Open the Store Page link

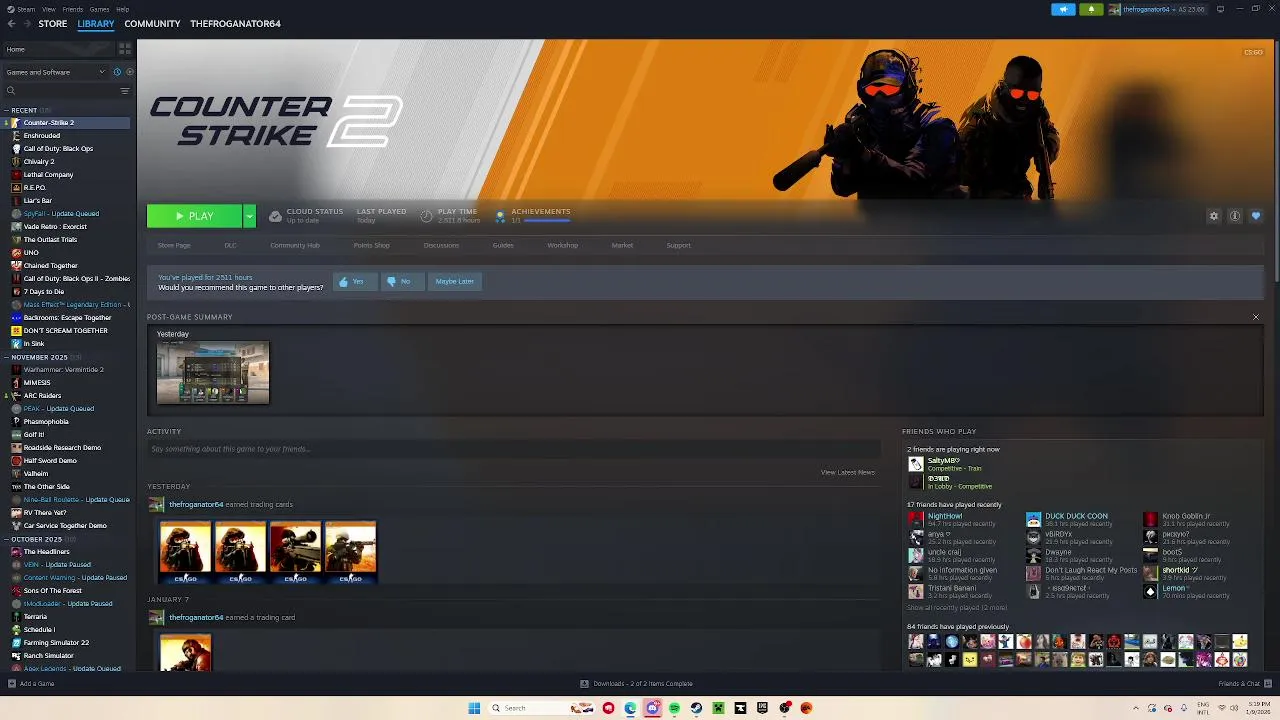coord(174,245)
